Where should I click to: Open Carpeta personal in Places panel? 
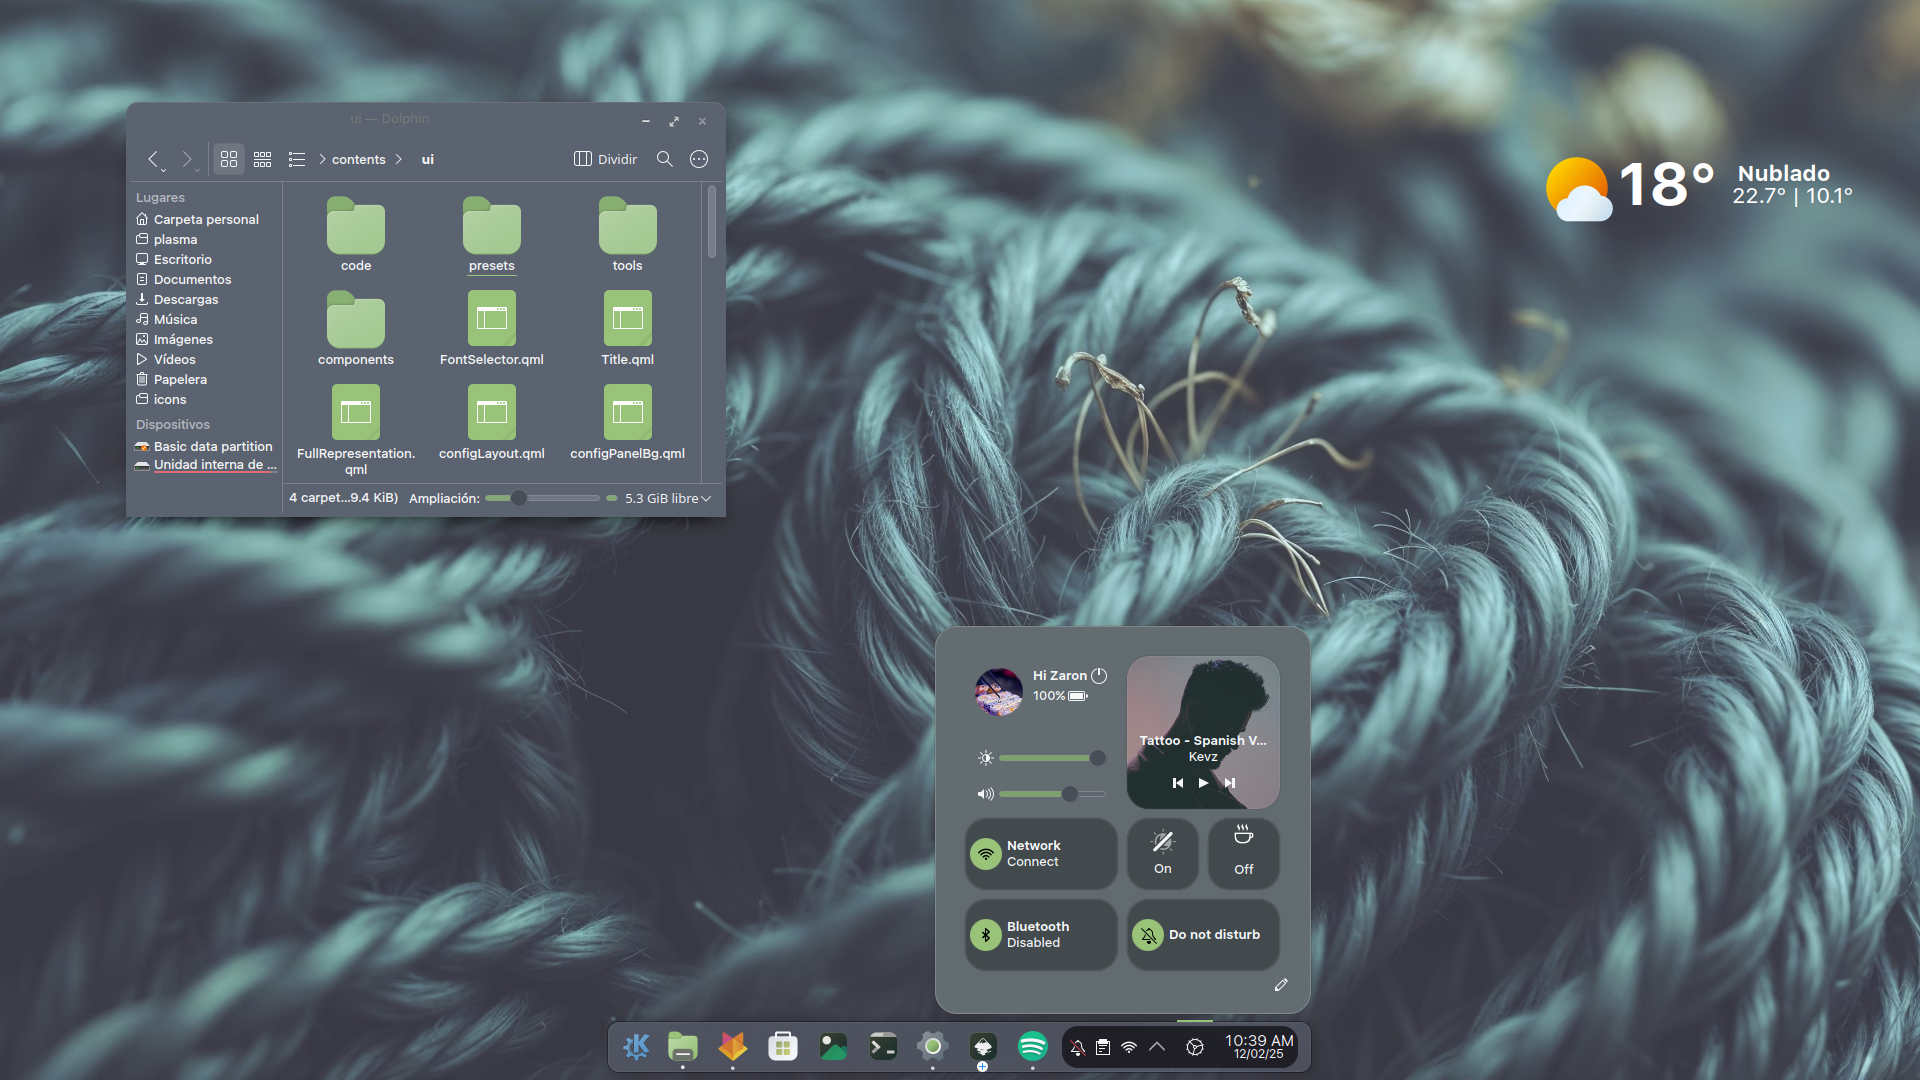pos(205,219)
